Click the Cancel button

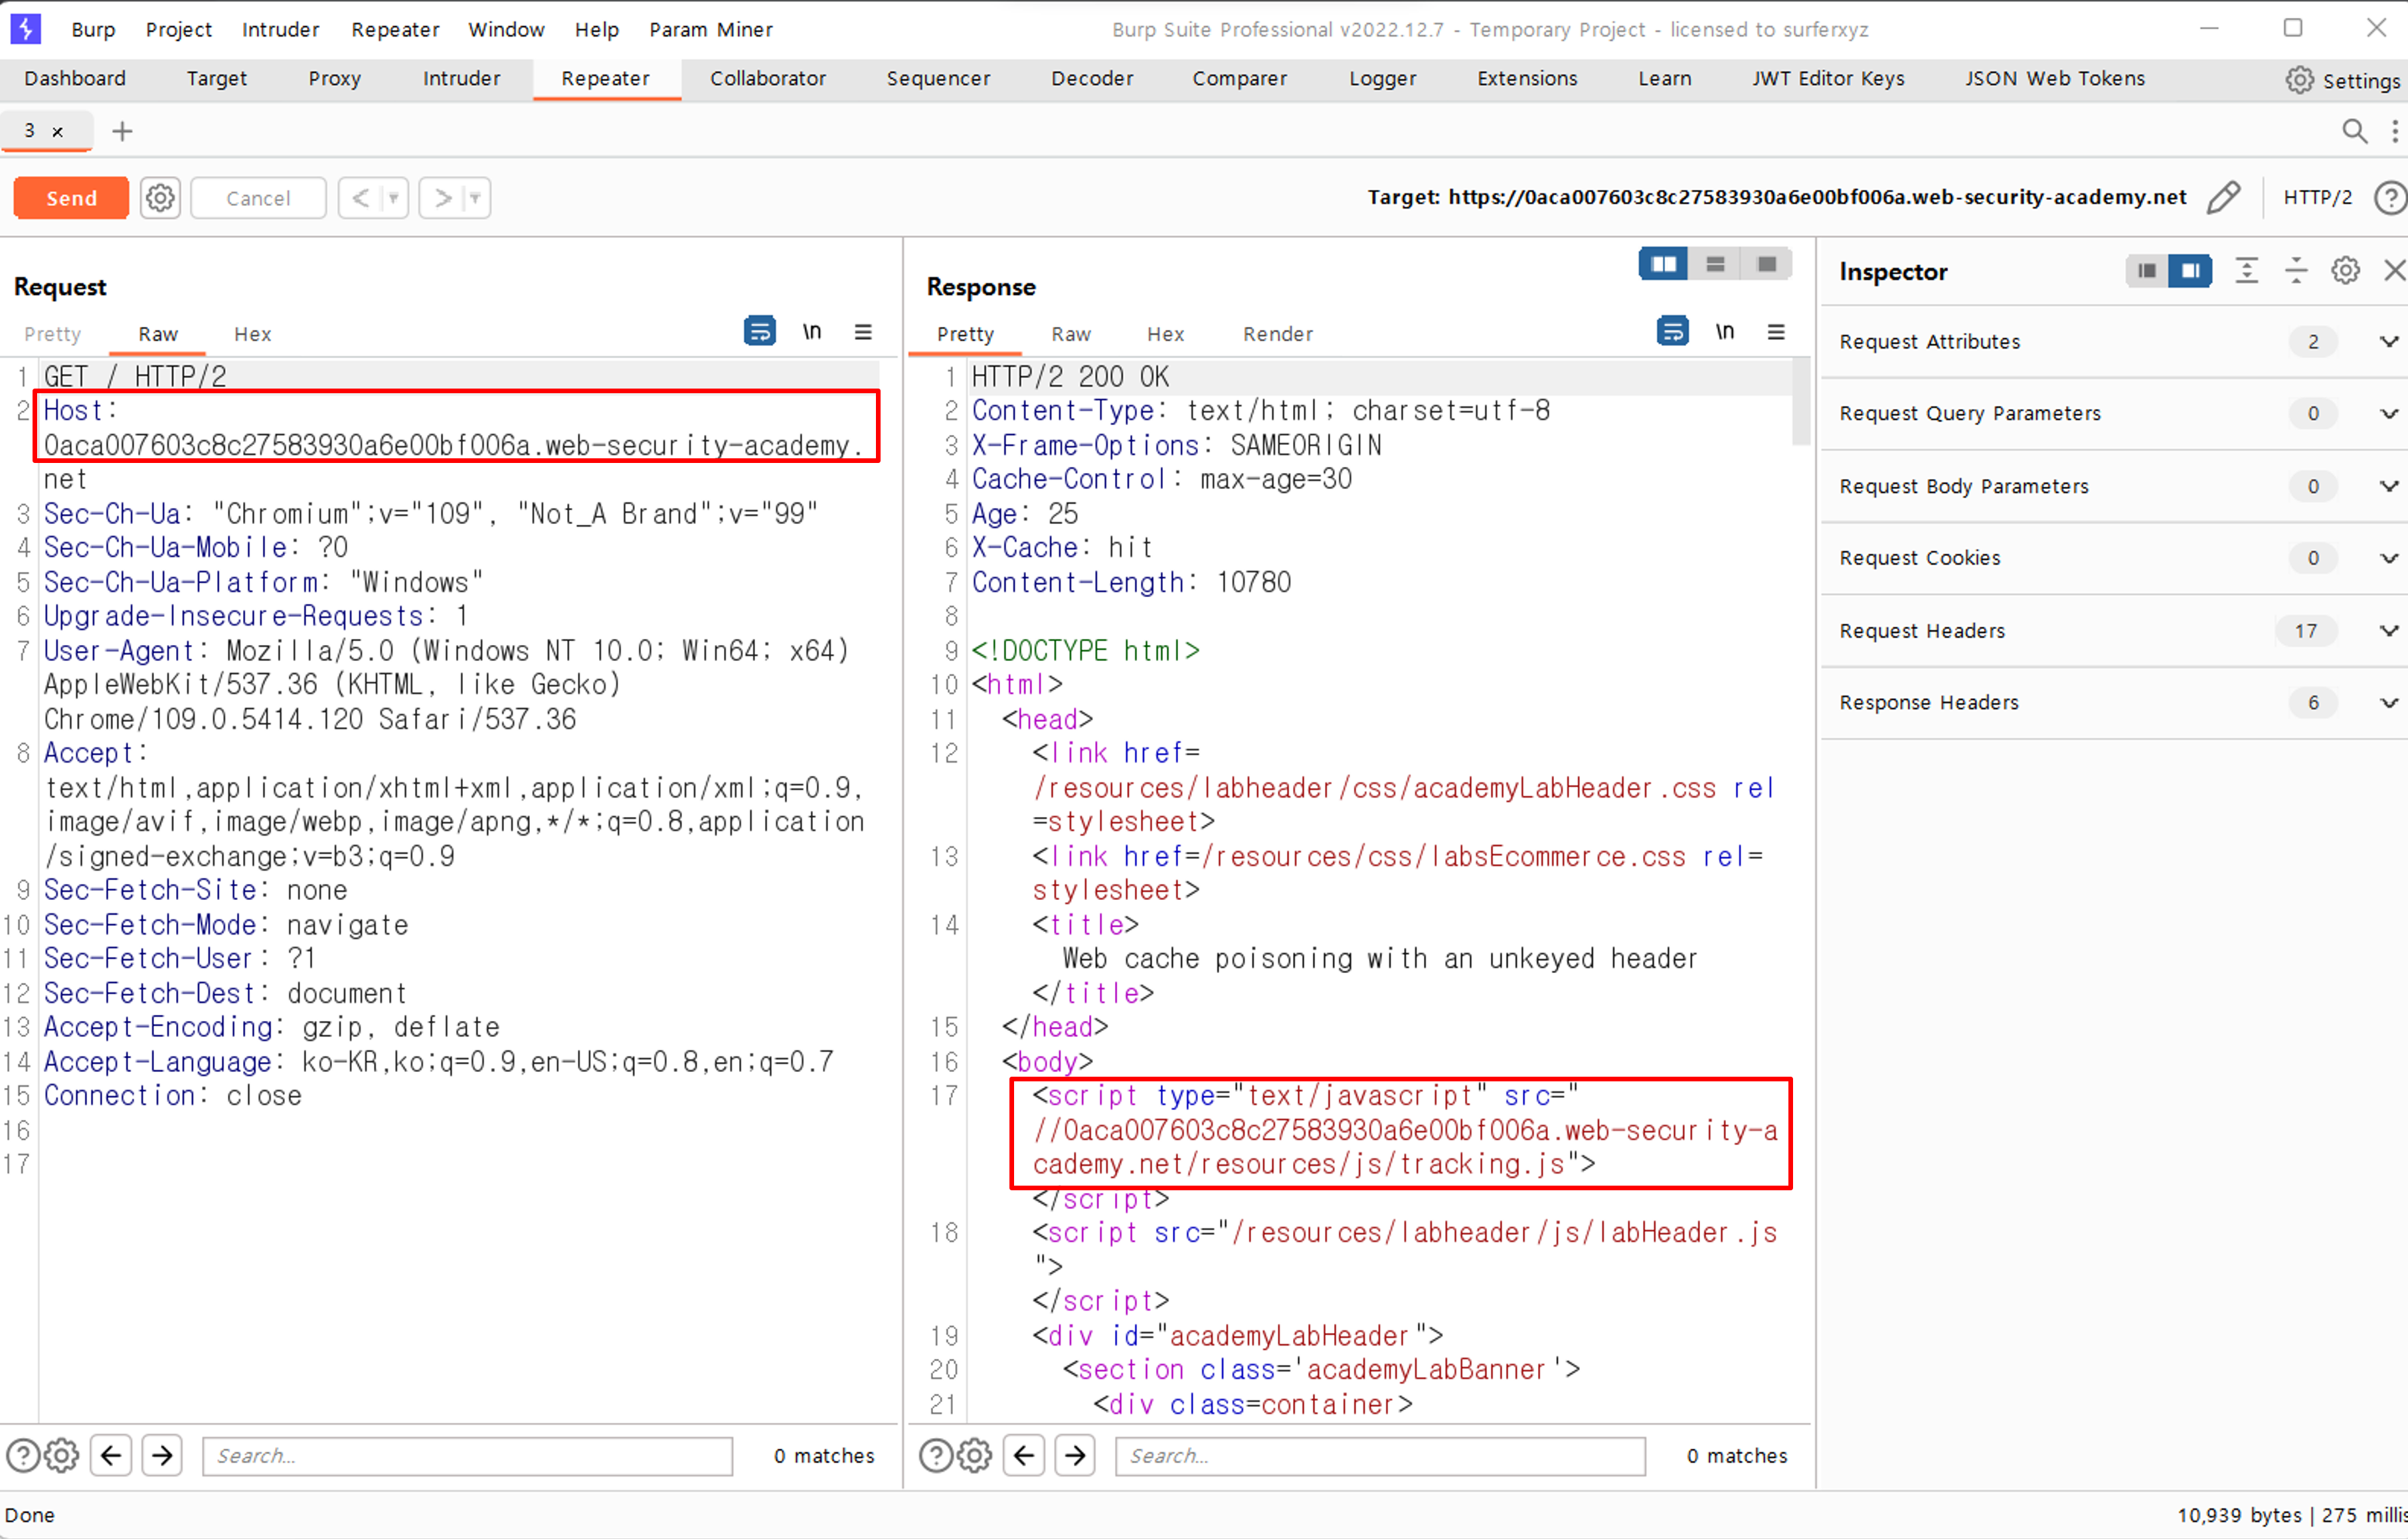pyautogui.click(x=258, y=198)
